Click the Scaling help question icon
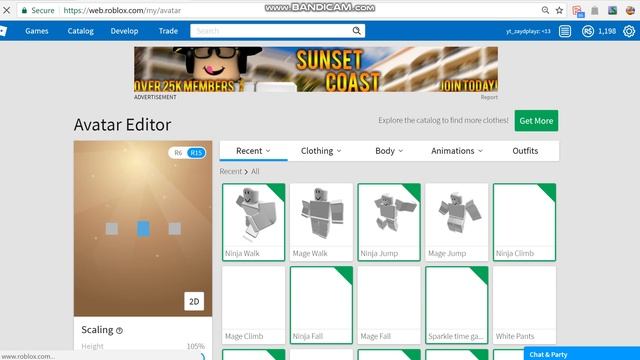This screenshot has height=360, width=640. pyautogui.click(x=119, y=330)
